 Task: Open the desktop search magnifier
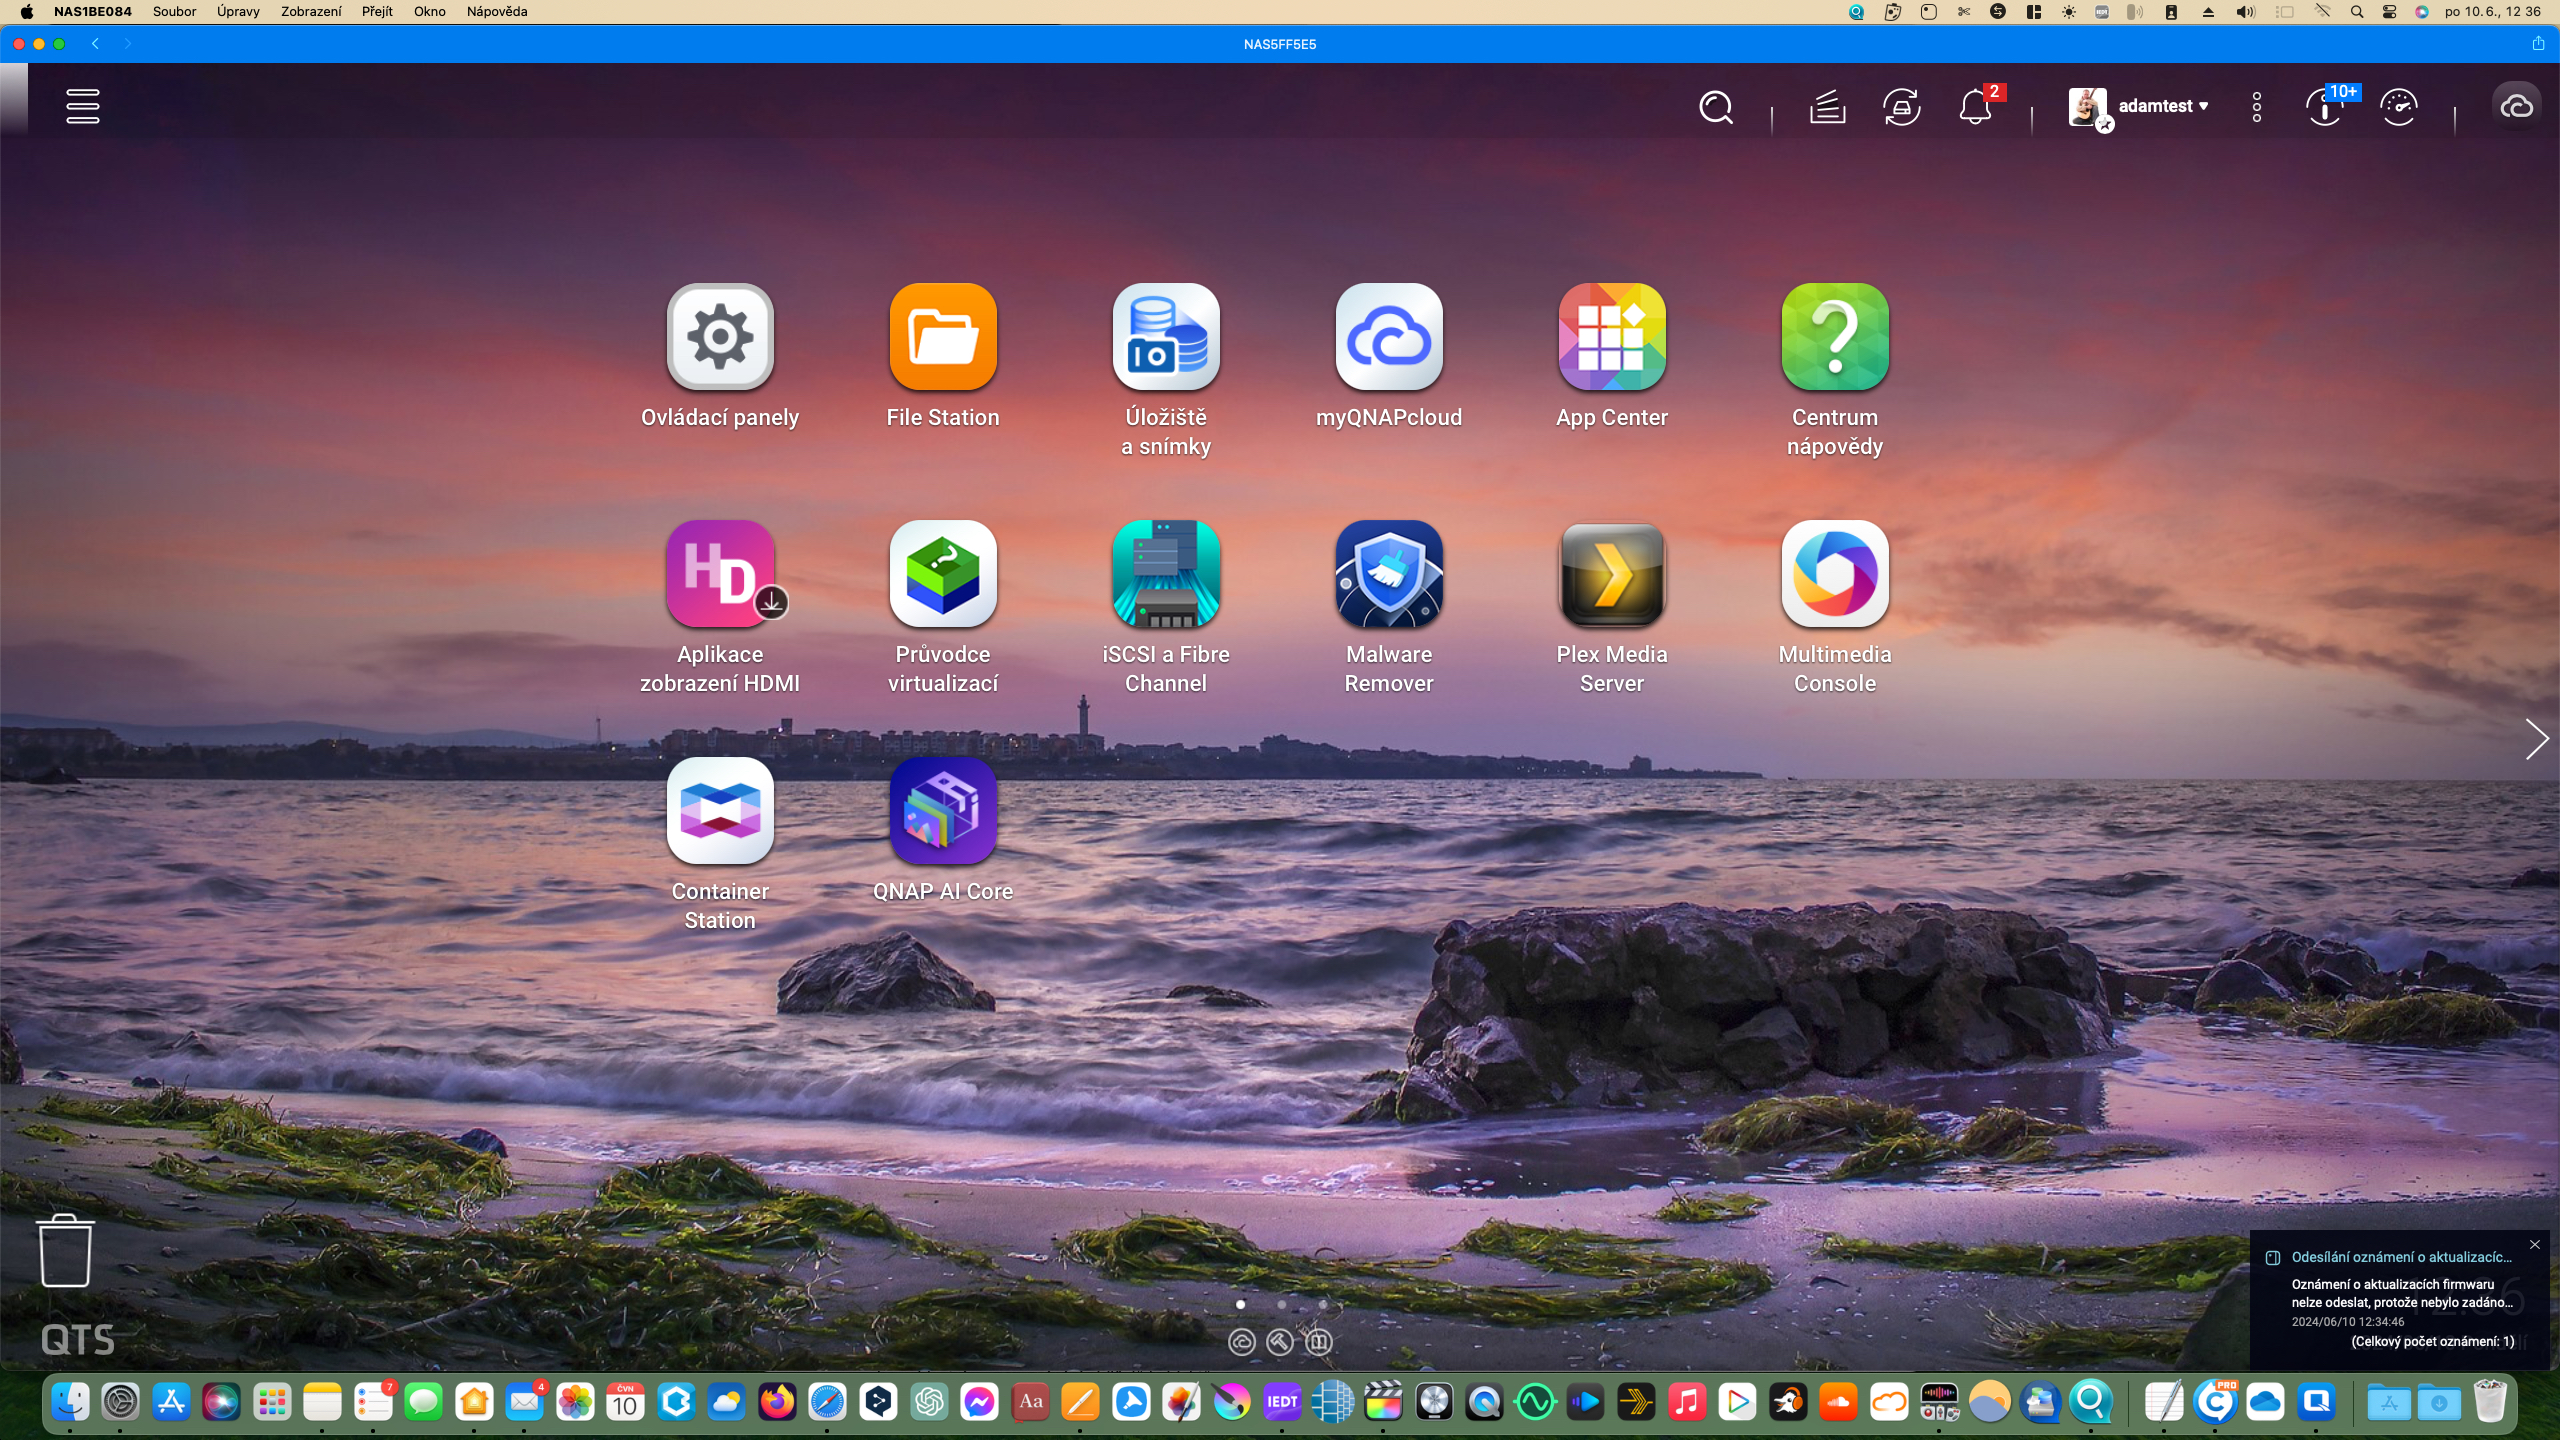(1716, 107)
